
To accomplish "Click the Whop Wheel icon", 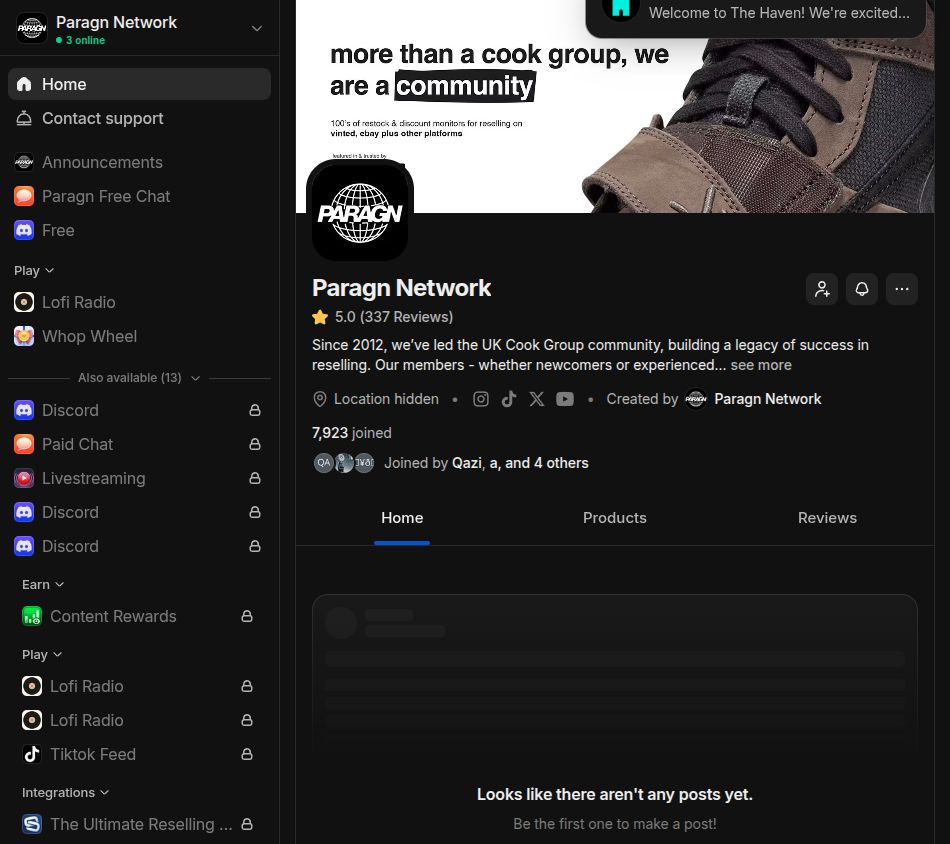I will click(x=24, y=336).
